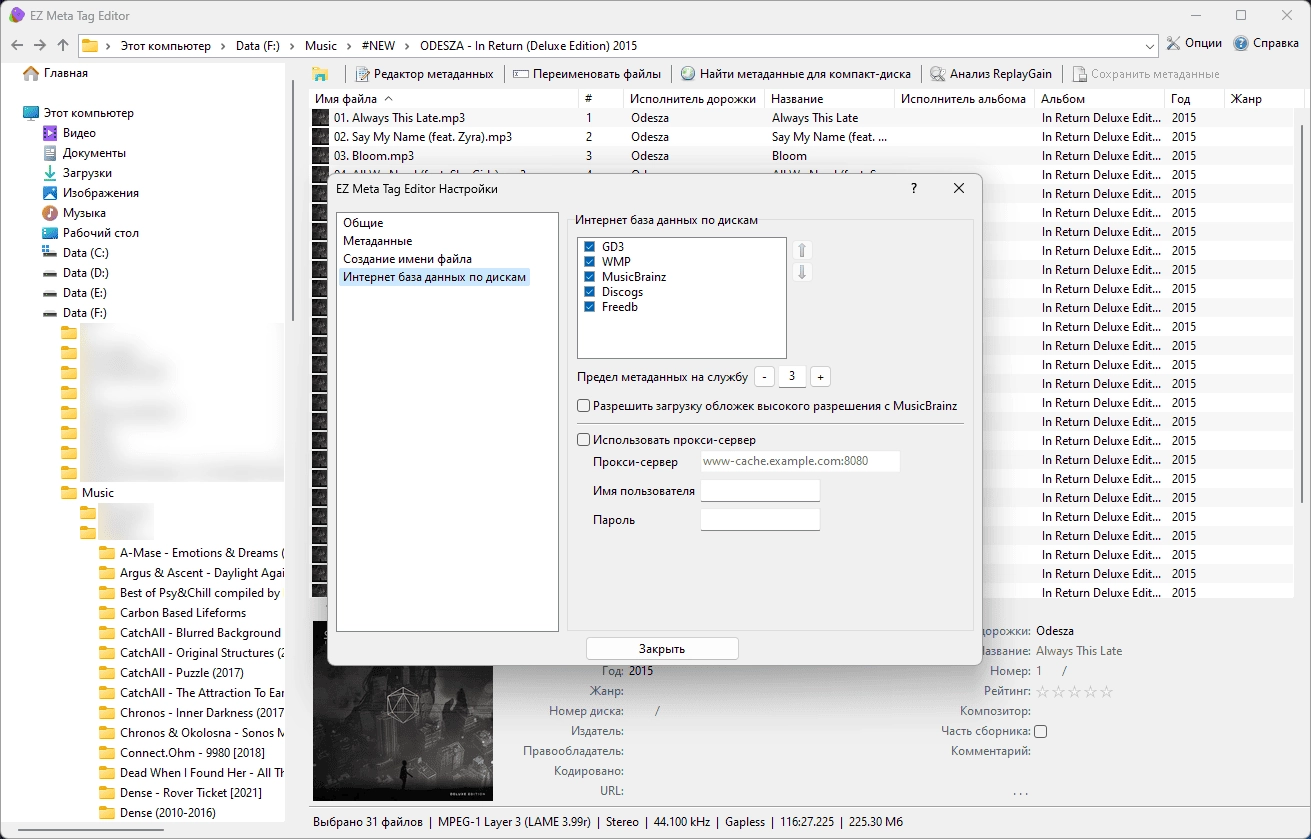Sort by Имя файла column header
This screenshot has width=1311, height=839.
(x=444, y=99)
